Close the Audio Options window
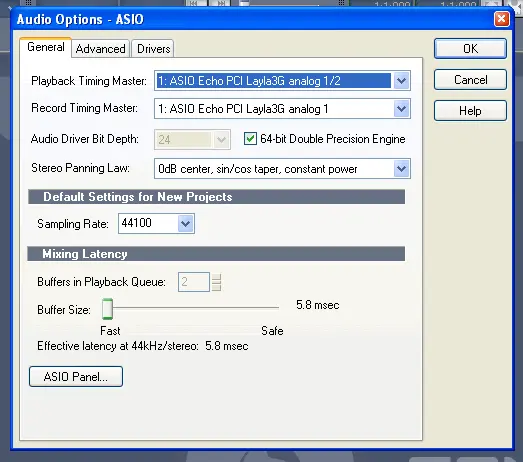 pos(502,19)
